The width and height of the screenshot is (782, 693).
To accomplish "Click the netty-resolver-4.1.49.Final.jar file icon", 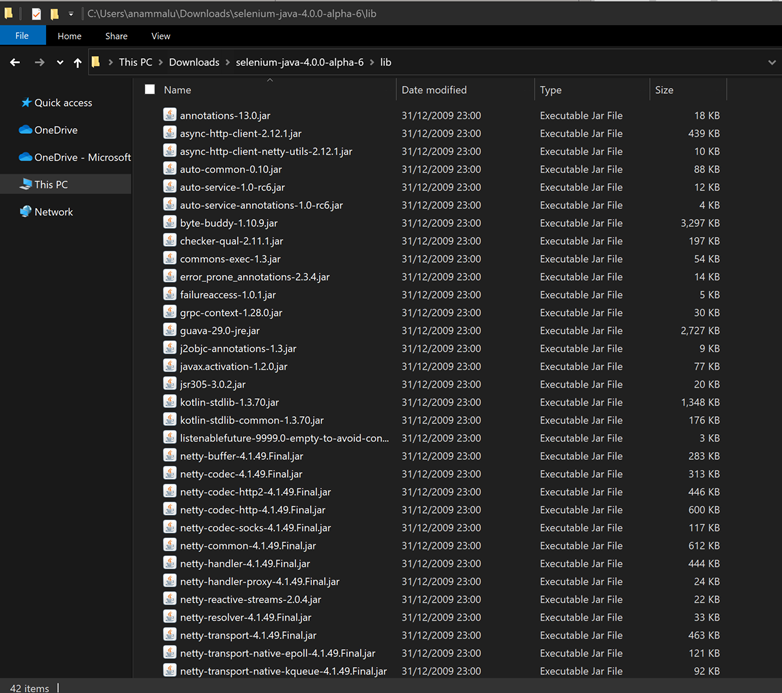I will click(x=170, y=617).
